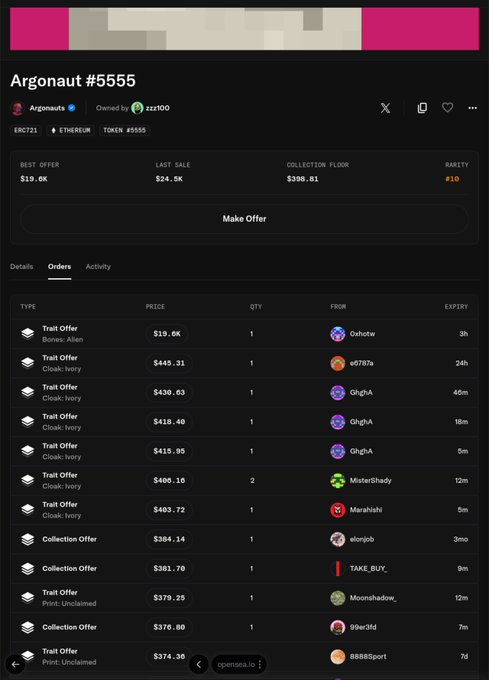Click the $430.63 price pill
Image resolution: width=489 pixels, height=680 pixels.
(169, 392)
